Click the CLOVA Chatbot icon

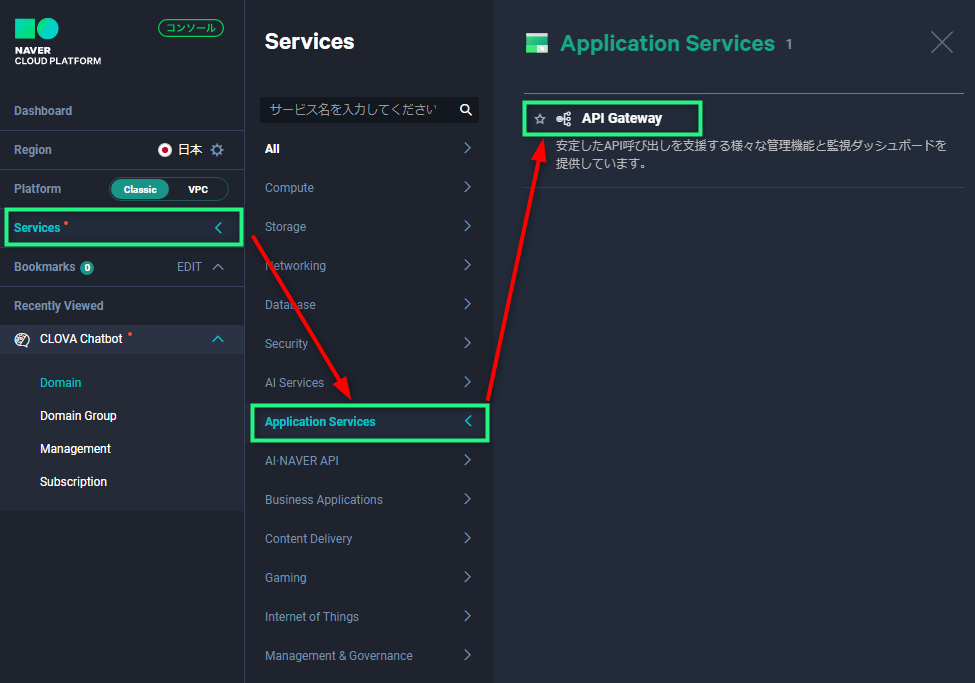[x=22, y=340]
